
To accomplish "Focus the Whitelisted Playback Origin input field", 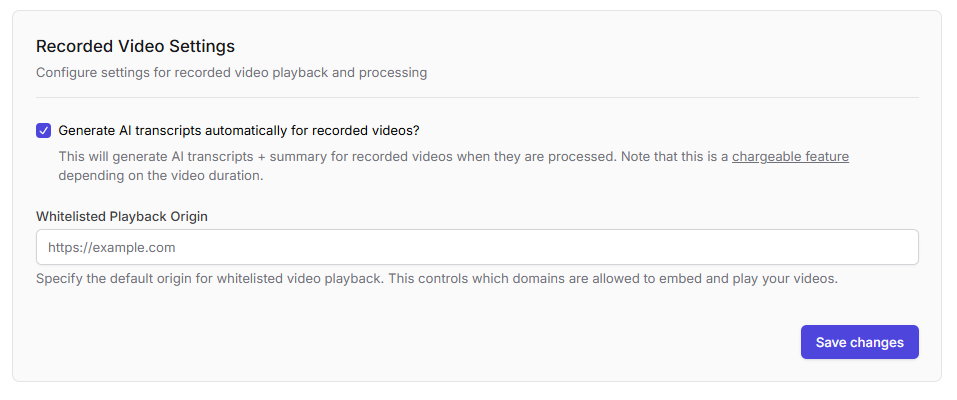I will (476, 247).
